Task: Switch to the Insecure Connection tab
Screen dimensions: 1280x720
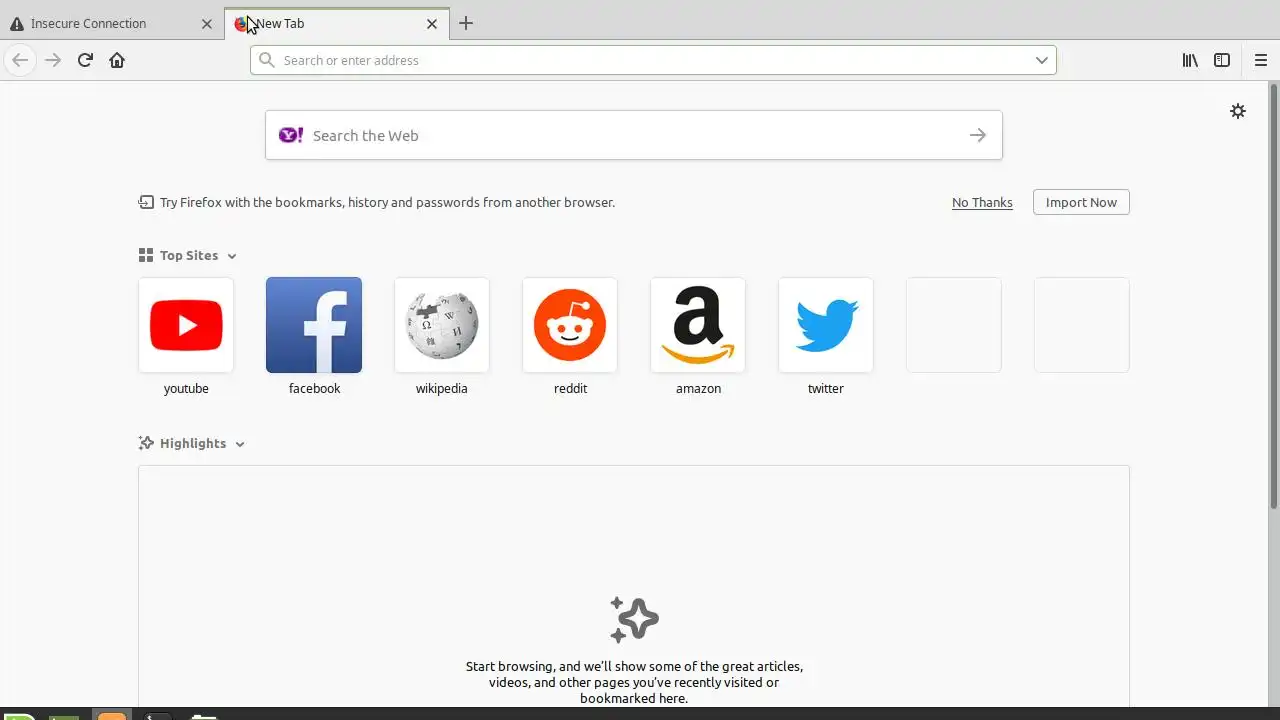Action: [x=112, y=23]
